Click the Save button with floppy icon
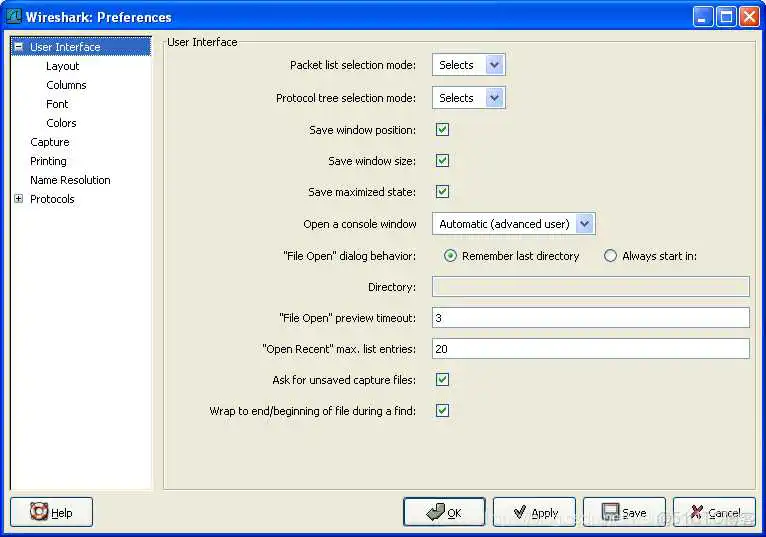The width and height of the screenshot is (766, 537). 624,512
